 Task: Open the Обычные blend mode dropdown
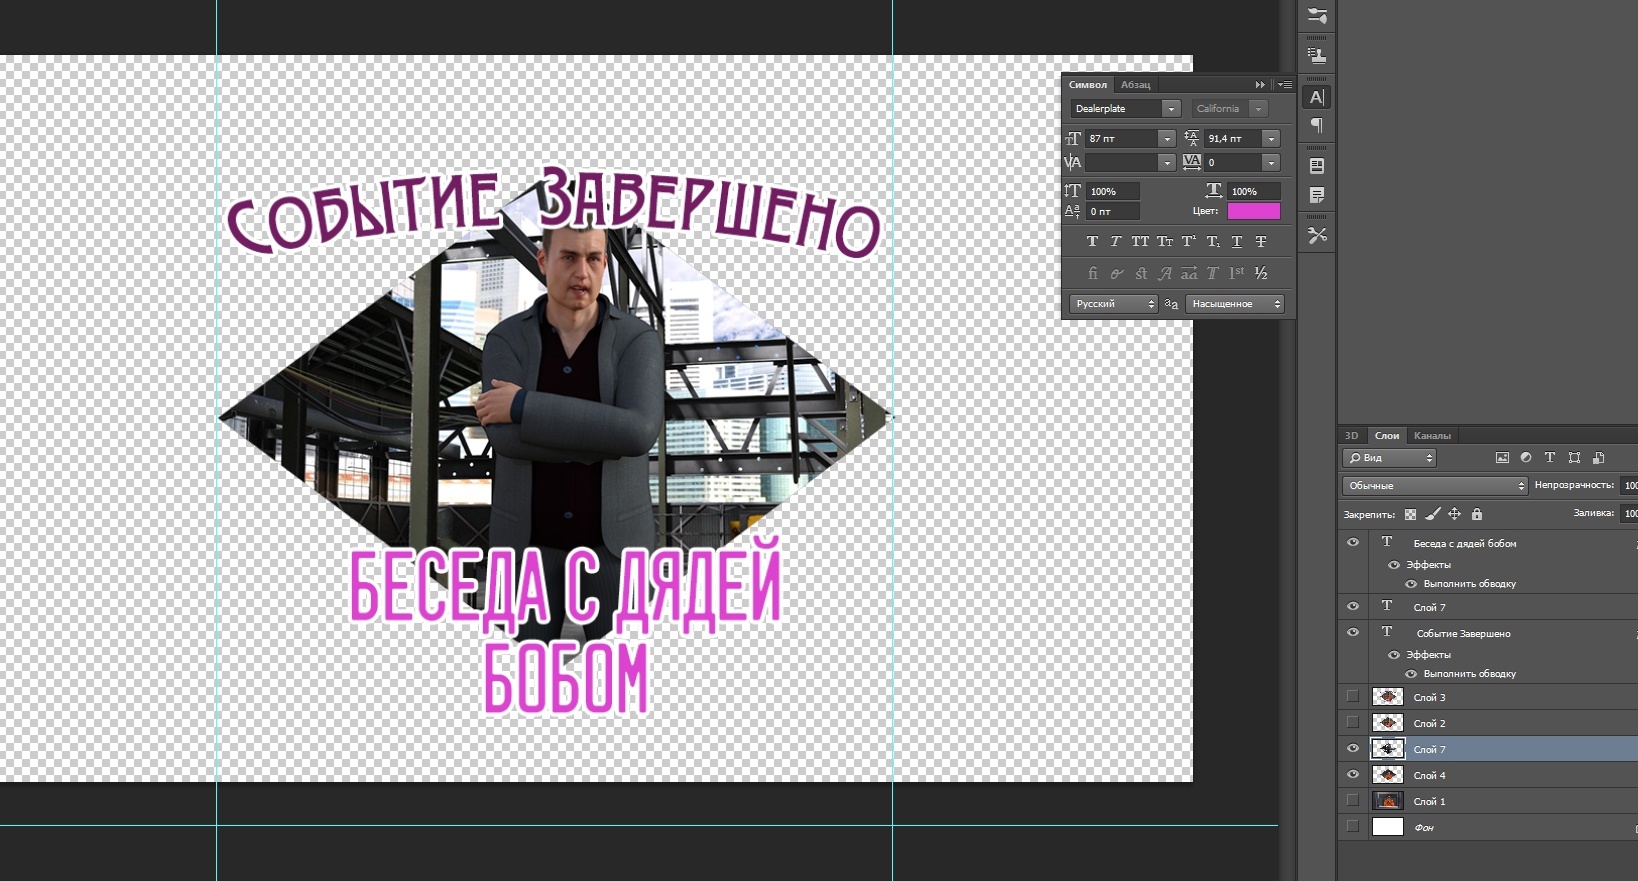[x=1435, y=486]
